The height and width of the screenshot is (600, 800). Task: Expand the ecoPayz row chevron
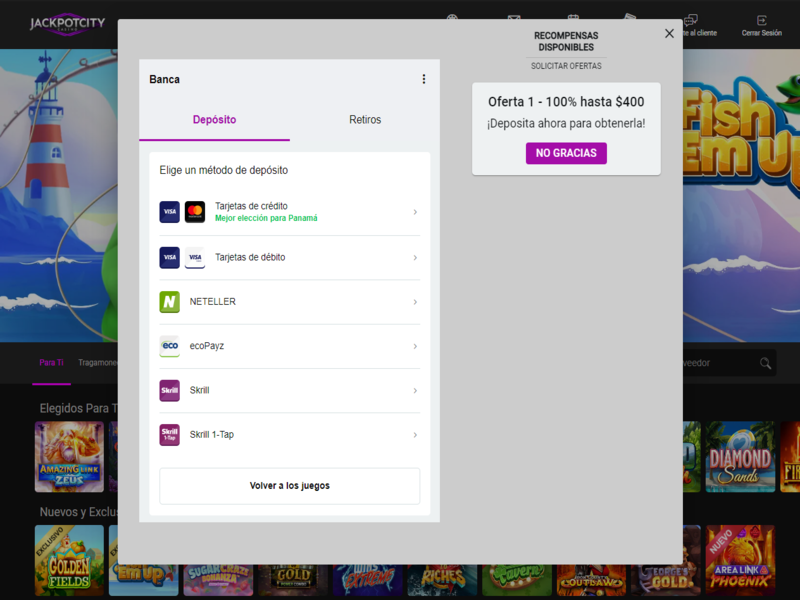coord(415,346)
